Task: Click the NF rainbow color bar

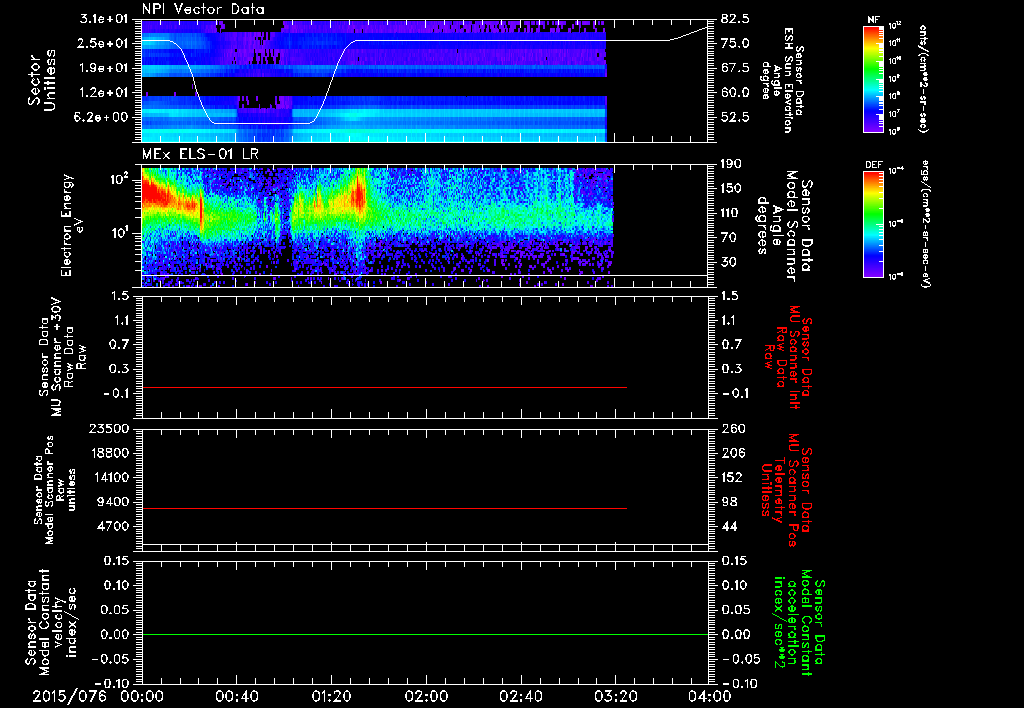Action: 874,79
